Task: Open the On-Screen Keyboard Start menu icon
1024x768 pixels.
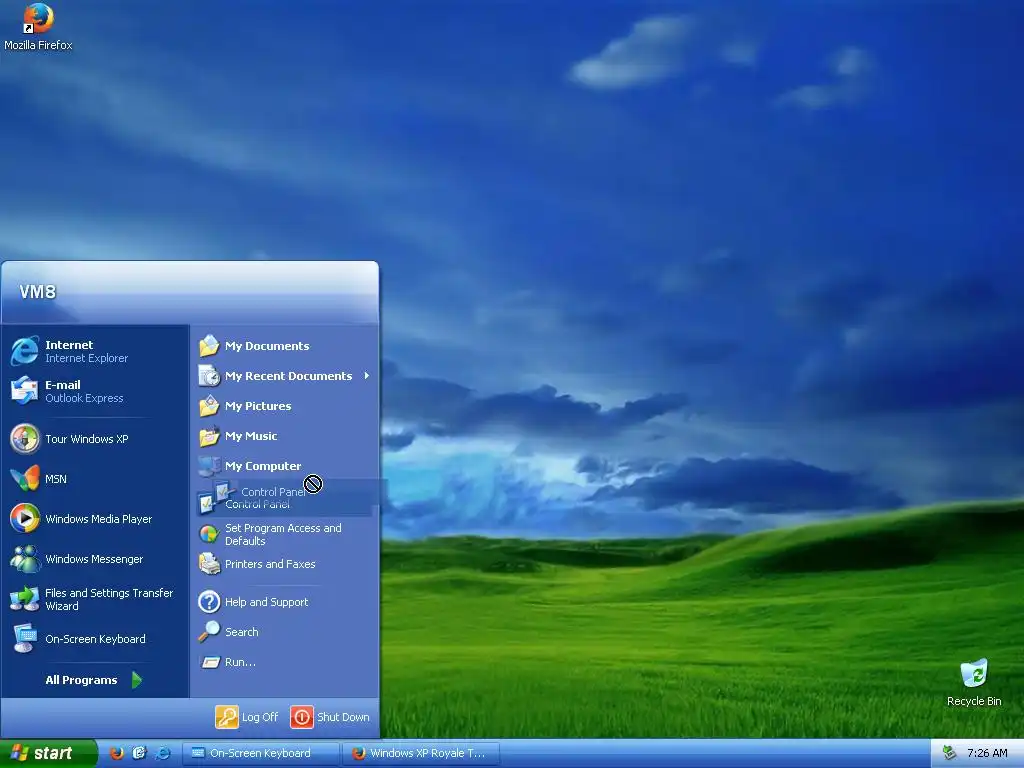Action: pyautogui.click(x=25, y=639)
